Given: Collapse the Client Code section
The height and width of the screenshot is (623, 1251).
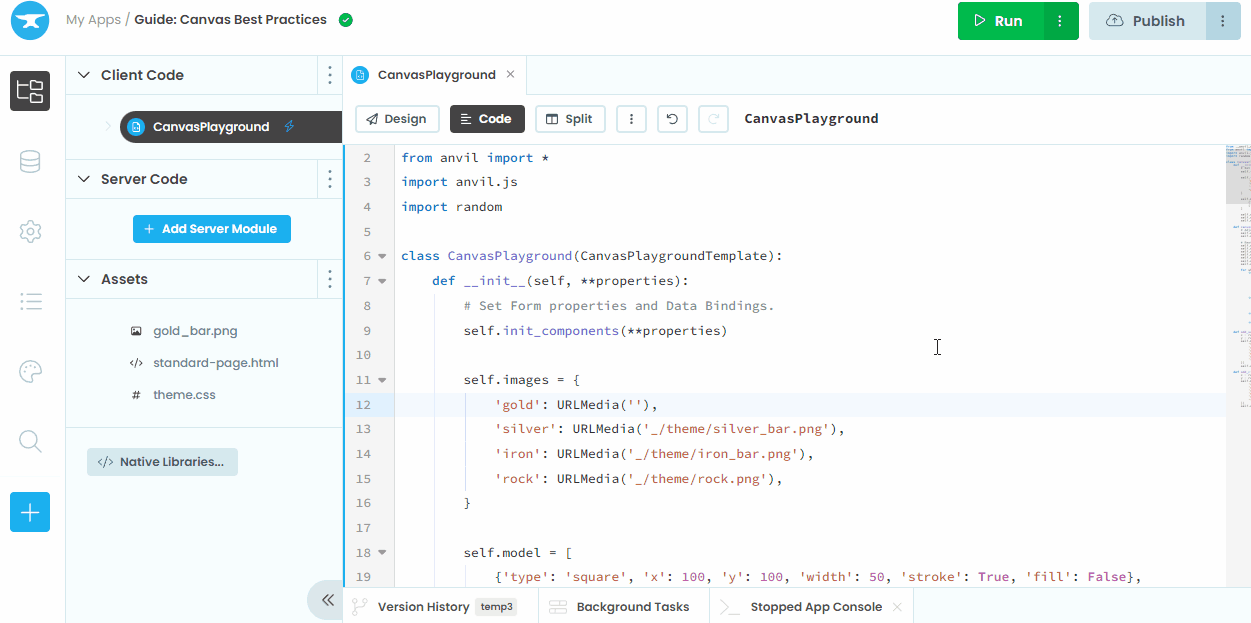Looking at the screenshot, I should tap(83, 75).
